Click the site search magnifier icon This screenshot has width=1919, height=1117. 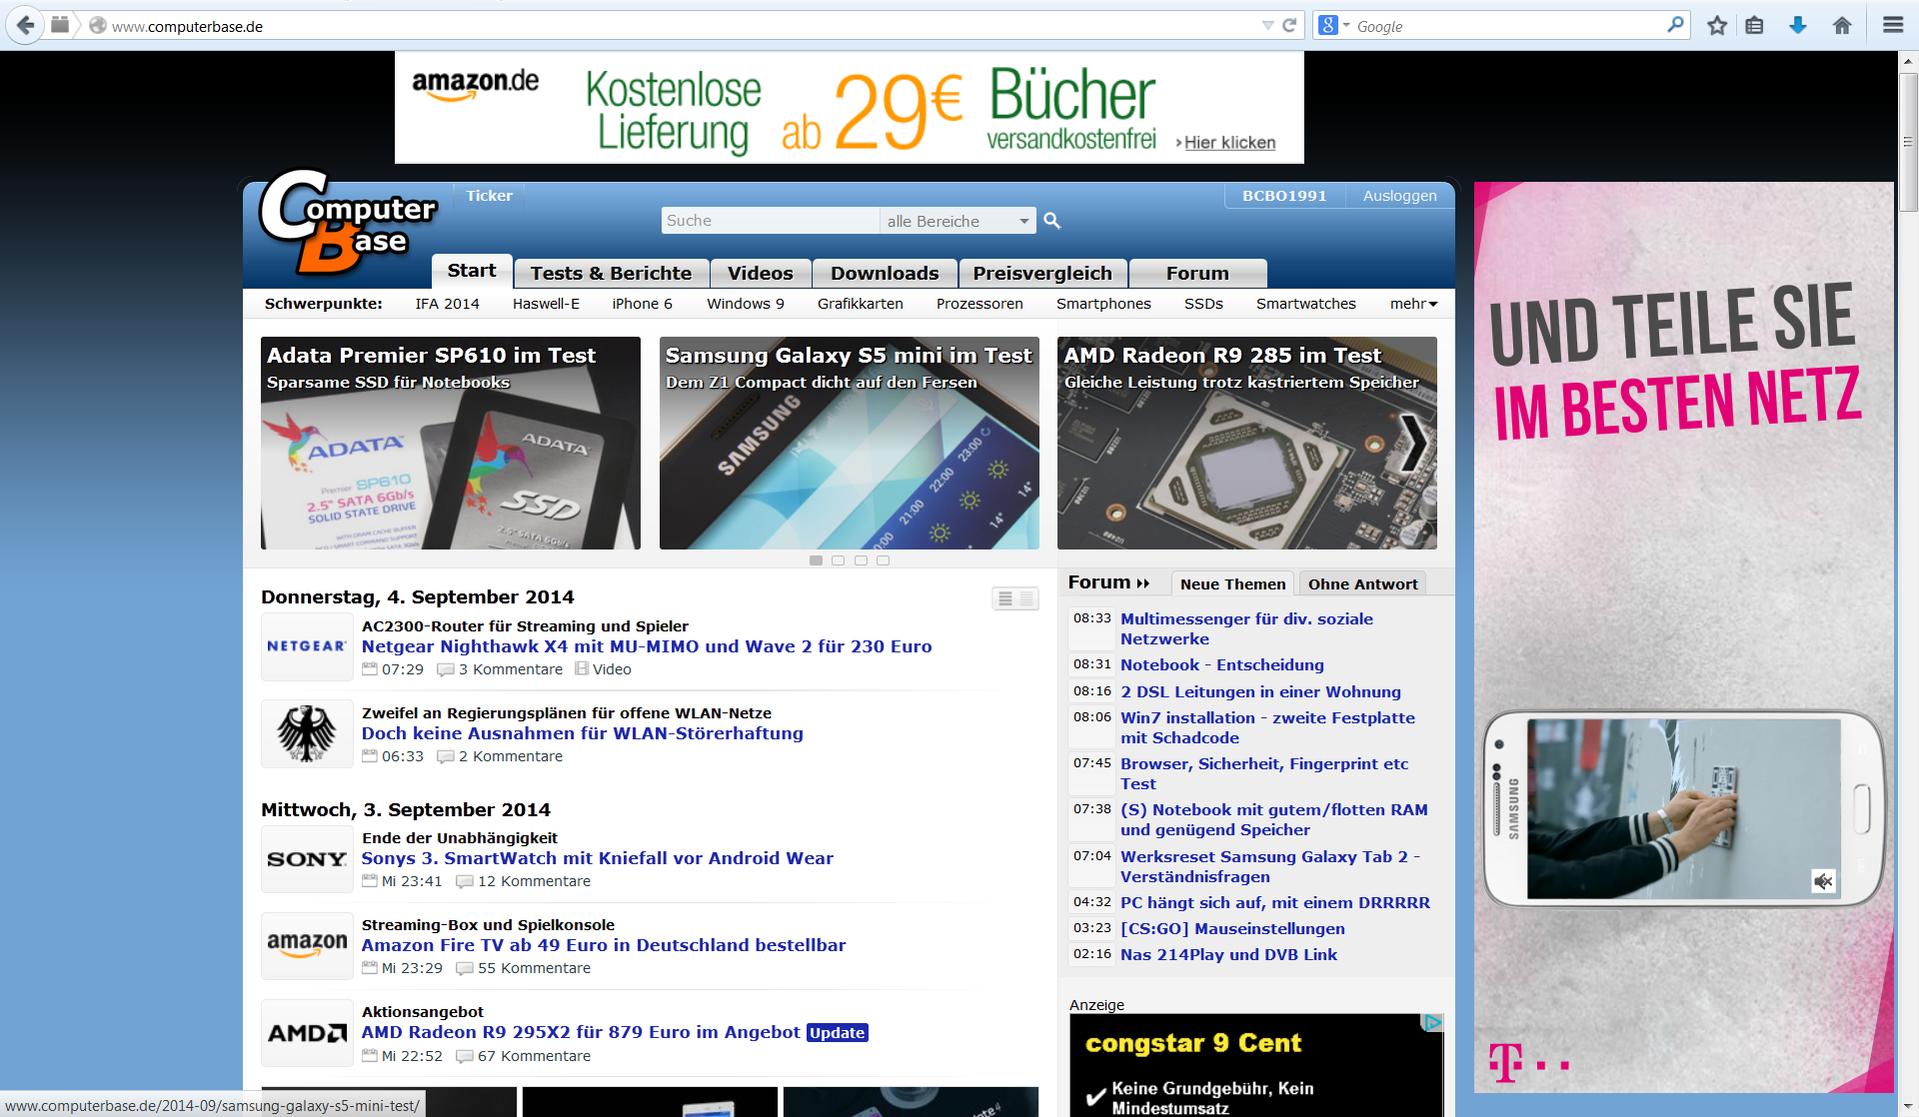coord(1052,220)
